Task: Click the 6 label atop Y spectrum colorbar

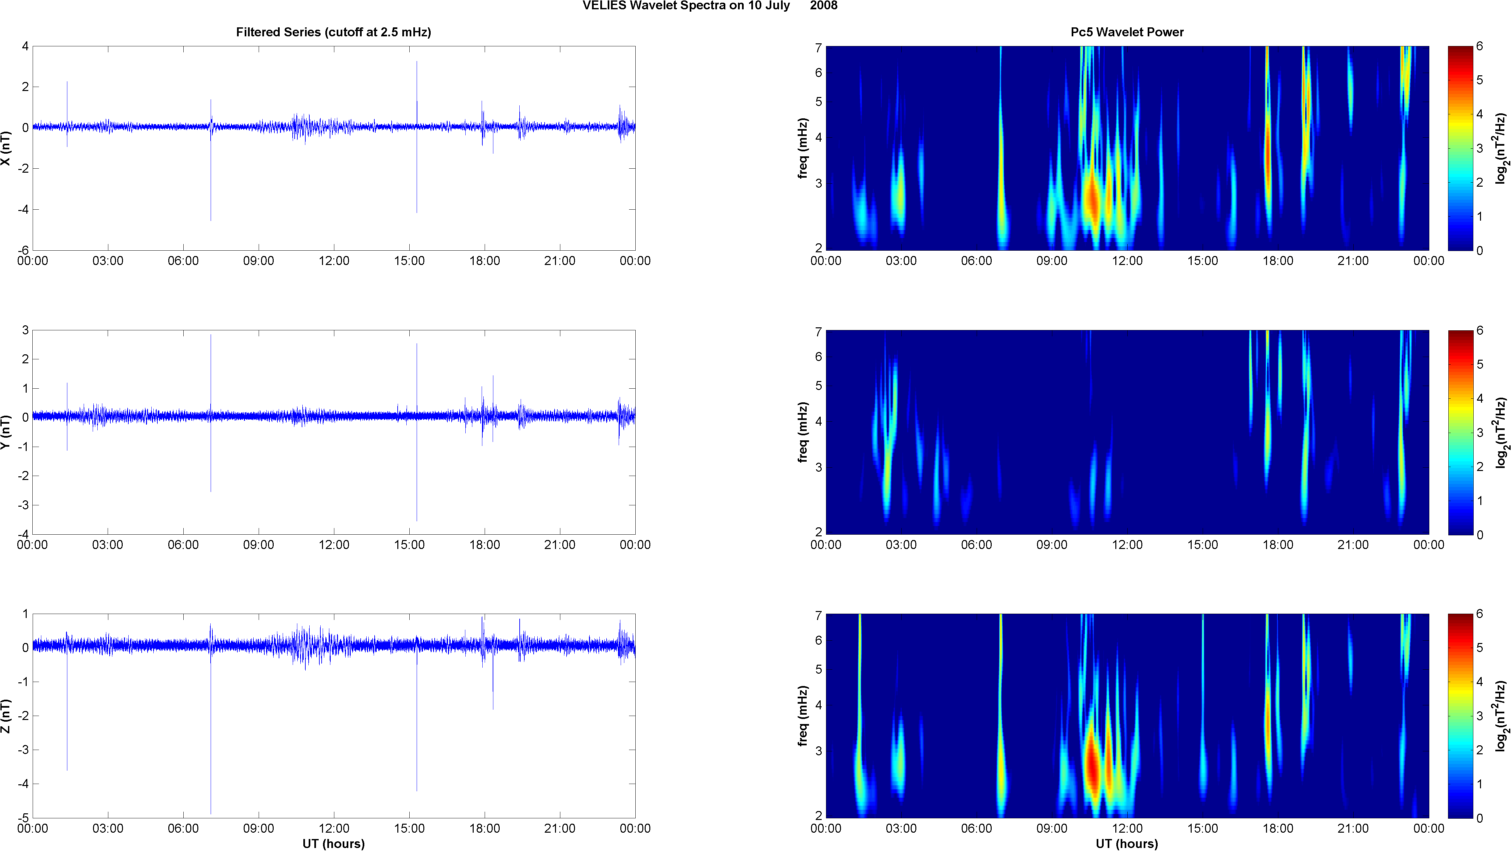Action: pos(1480,330)
